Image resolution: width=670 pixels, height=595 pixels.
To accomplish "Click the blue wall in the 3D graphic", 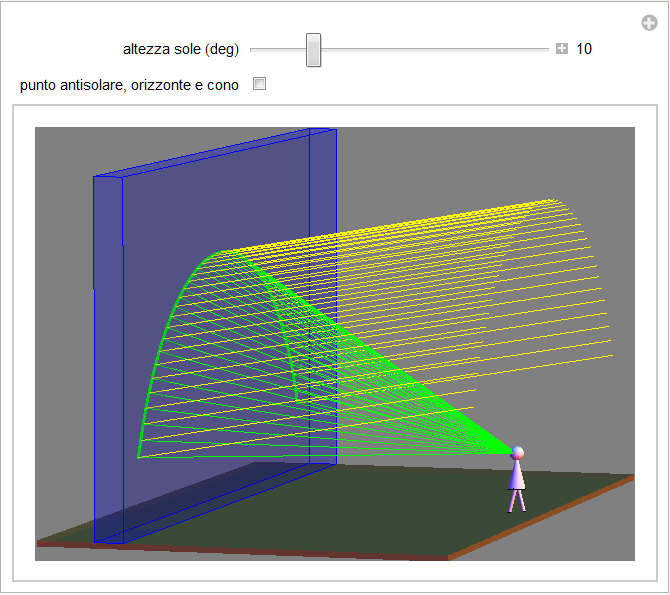I will click(215, 336).
